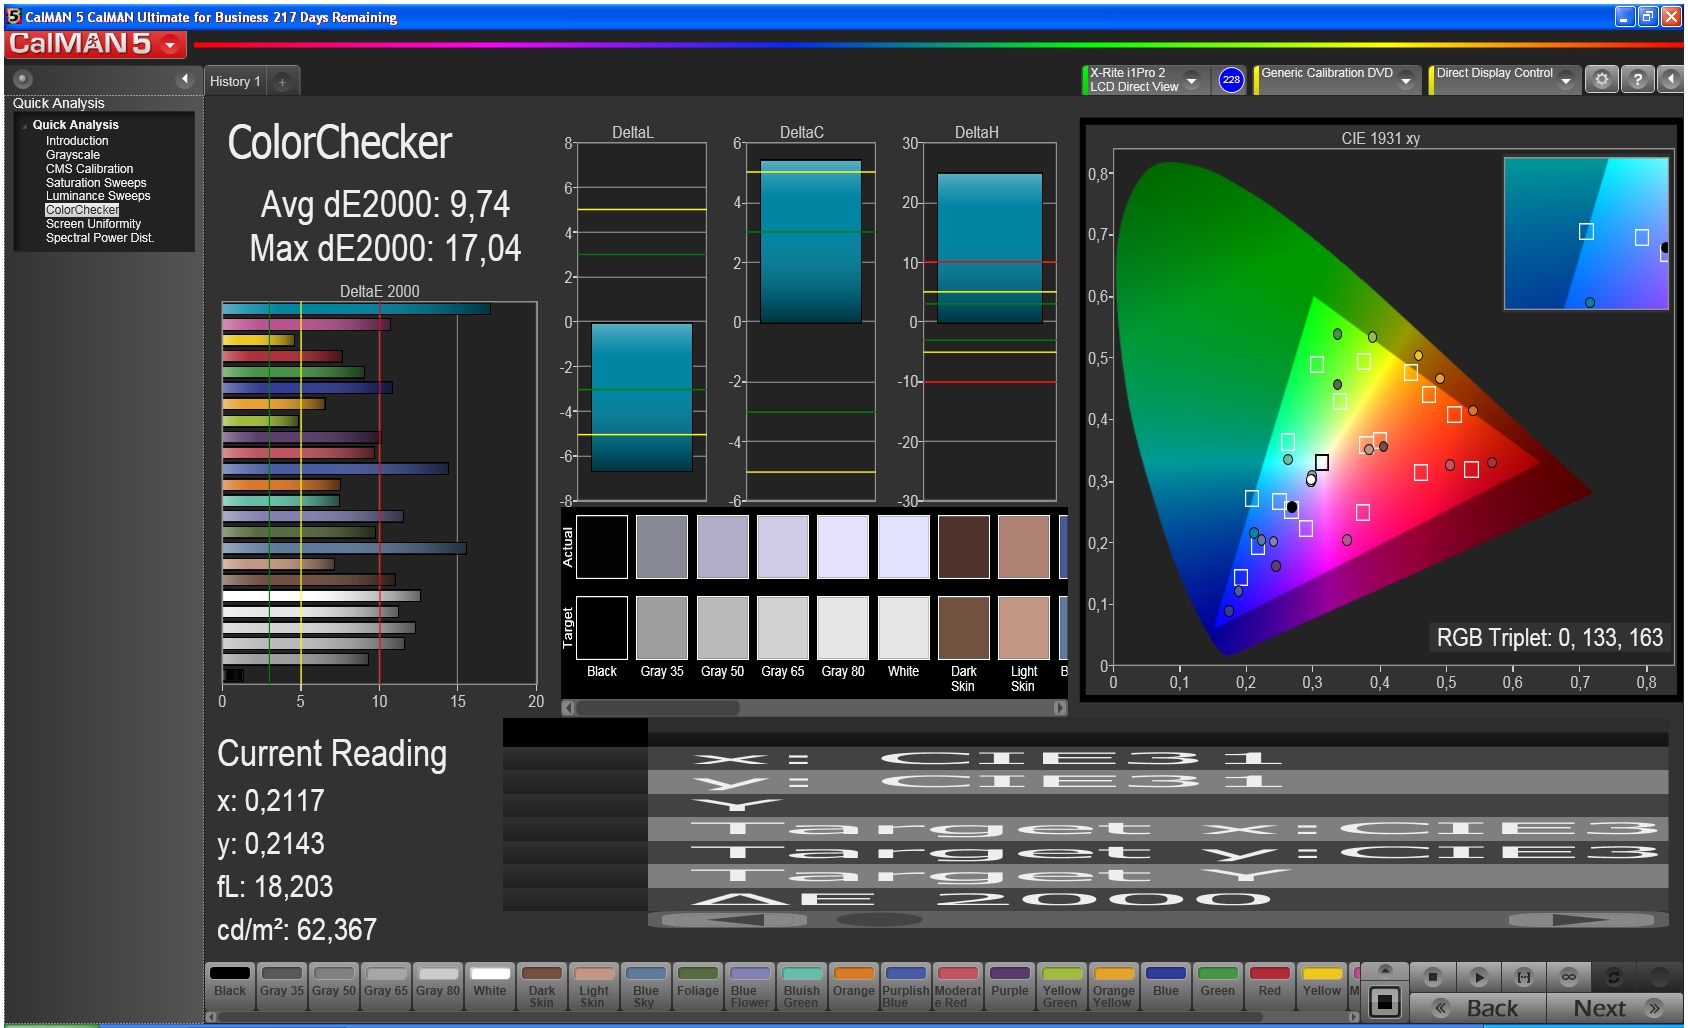Viewport: 1688px width, 1028px height.
Task: Select the Gray 80 patch button
Action: [438, 987]
